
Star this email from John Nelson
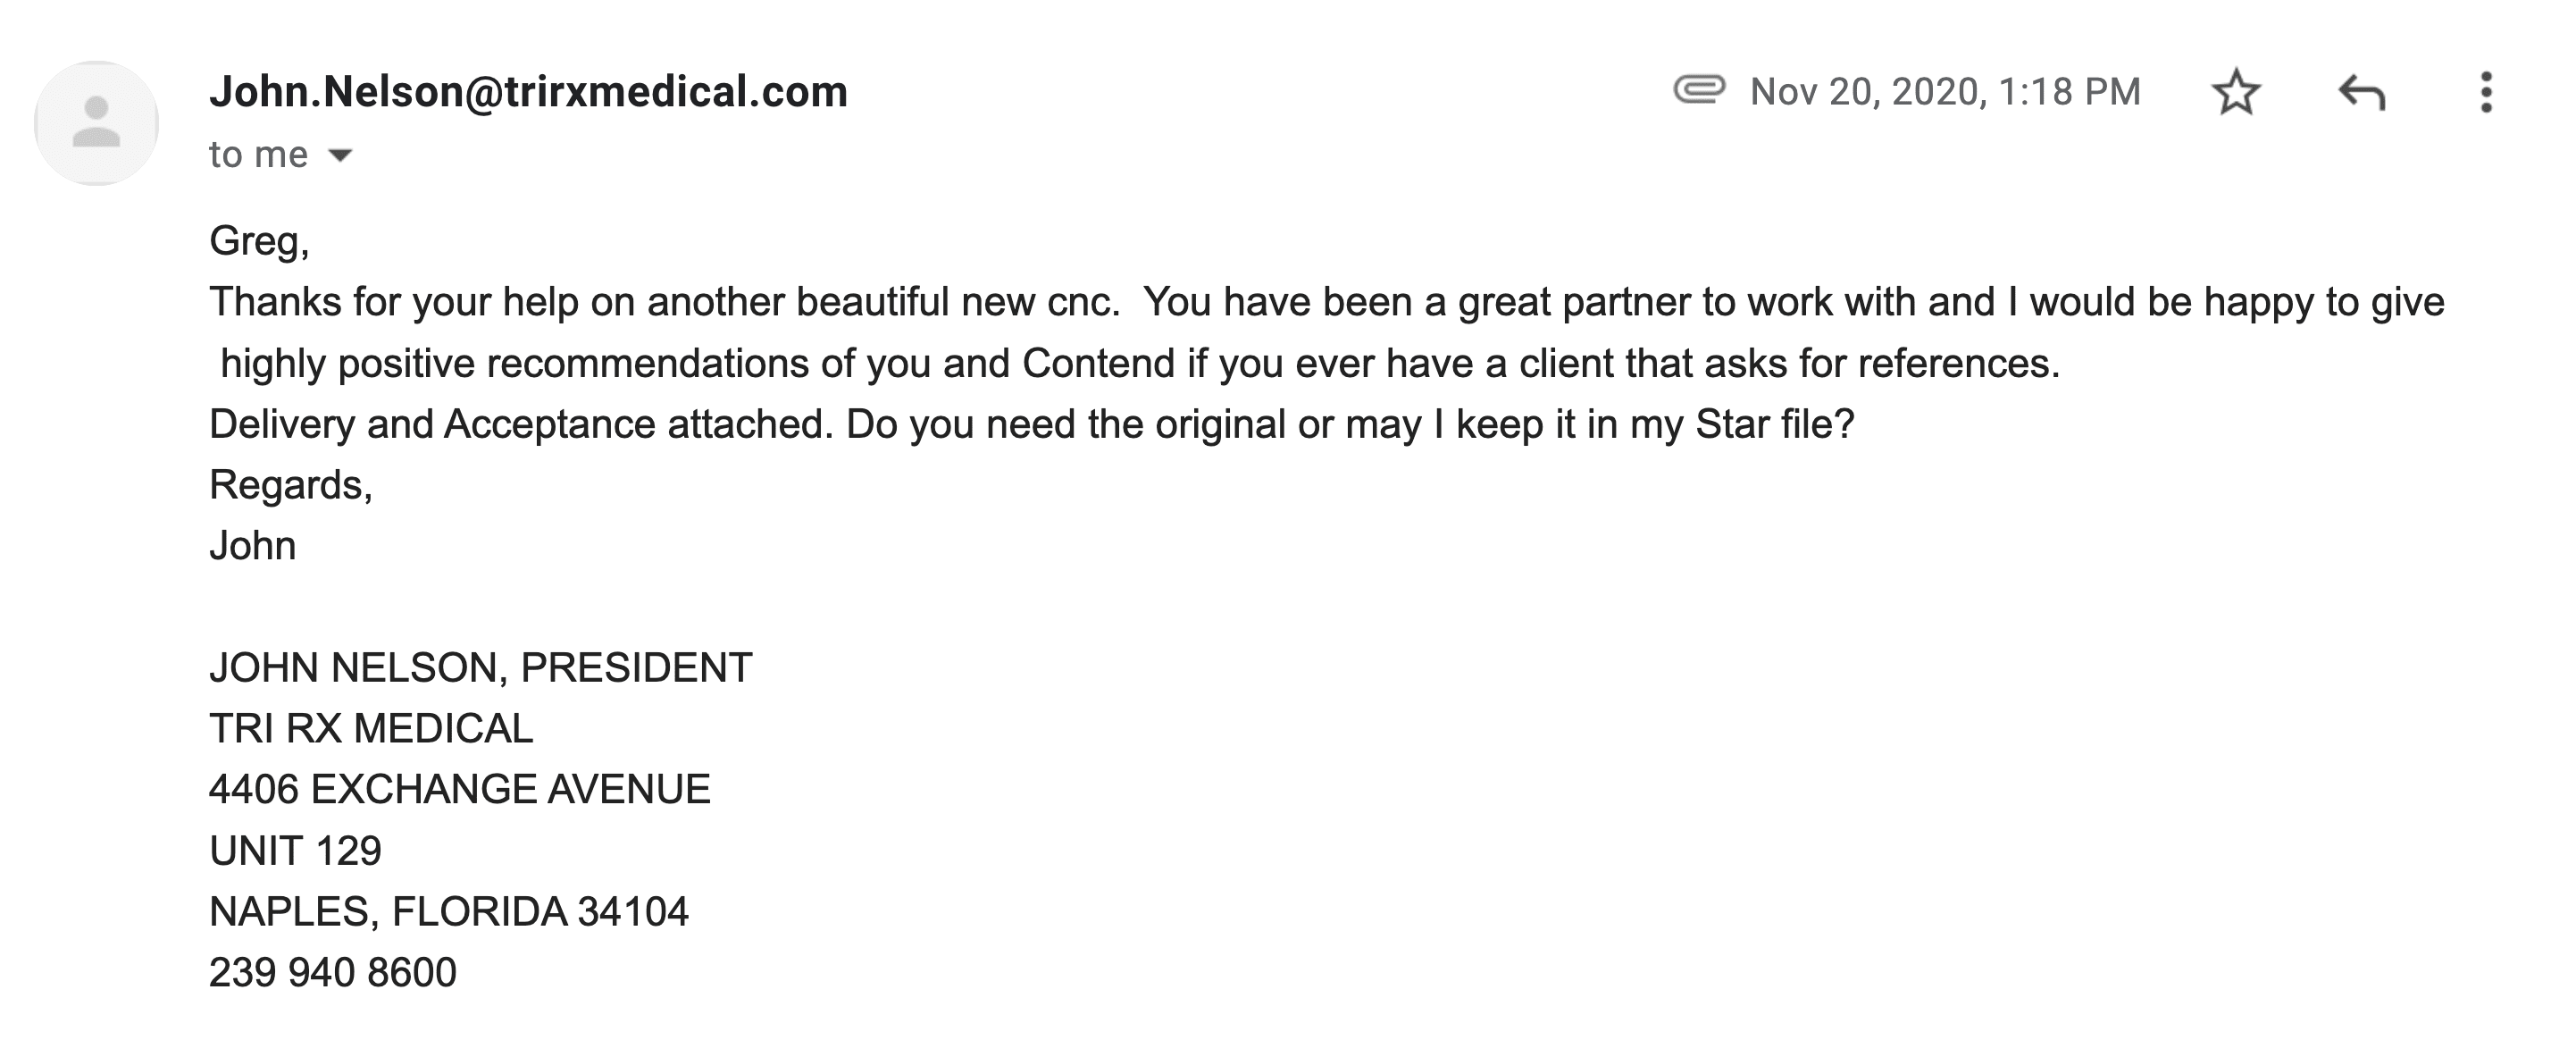(2235, 93)
